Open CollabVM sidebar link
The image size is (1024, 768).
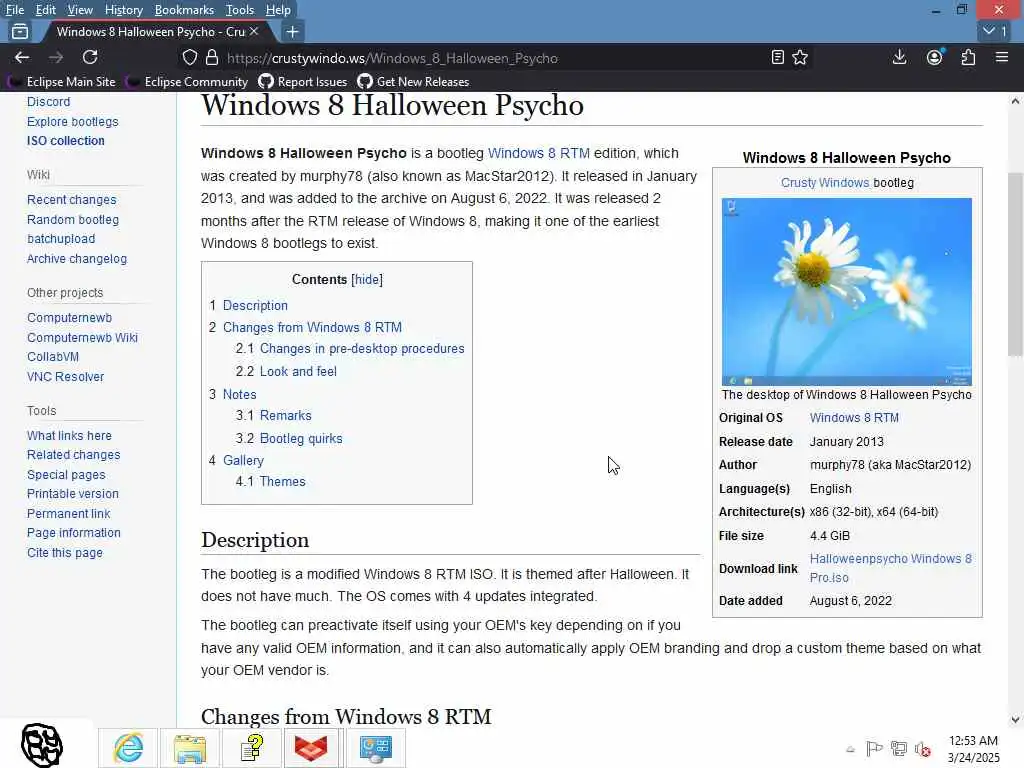click(53, 357)
